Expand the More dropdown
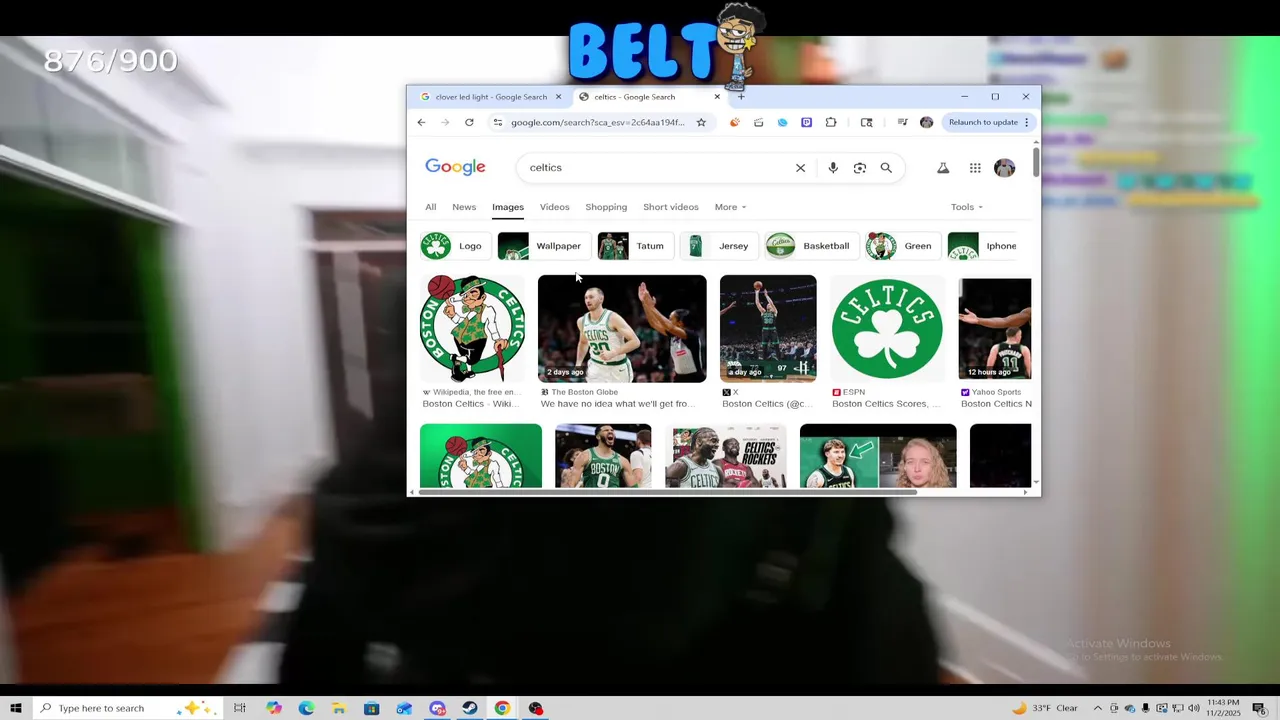Image resolution: width=1280 pixels, height=720 pixels. tap(730, 207)
